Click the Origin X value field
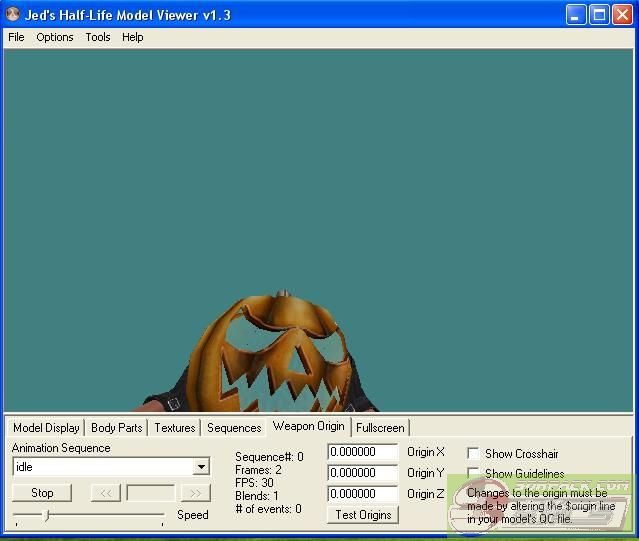639x541 pixels. pyautogui.click(x=363, y=452)
